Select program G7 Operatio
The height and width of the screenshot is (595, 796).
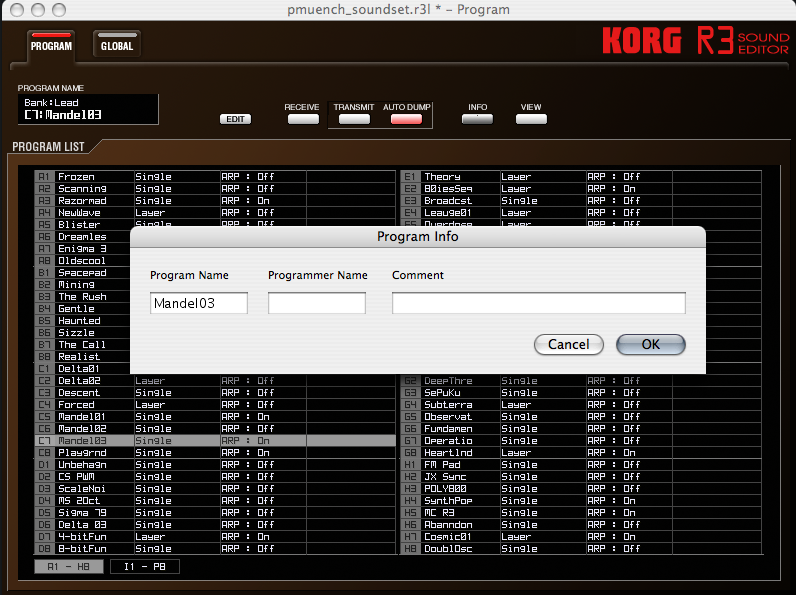pyautogui.click(x=581, y=441)
